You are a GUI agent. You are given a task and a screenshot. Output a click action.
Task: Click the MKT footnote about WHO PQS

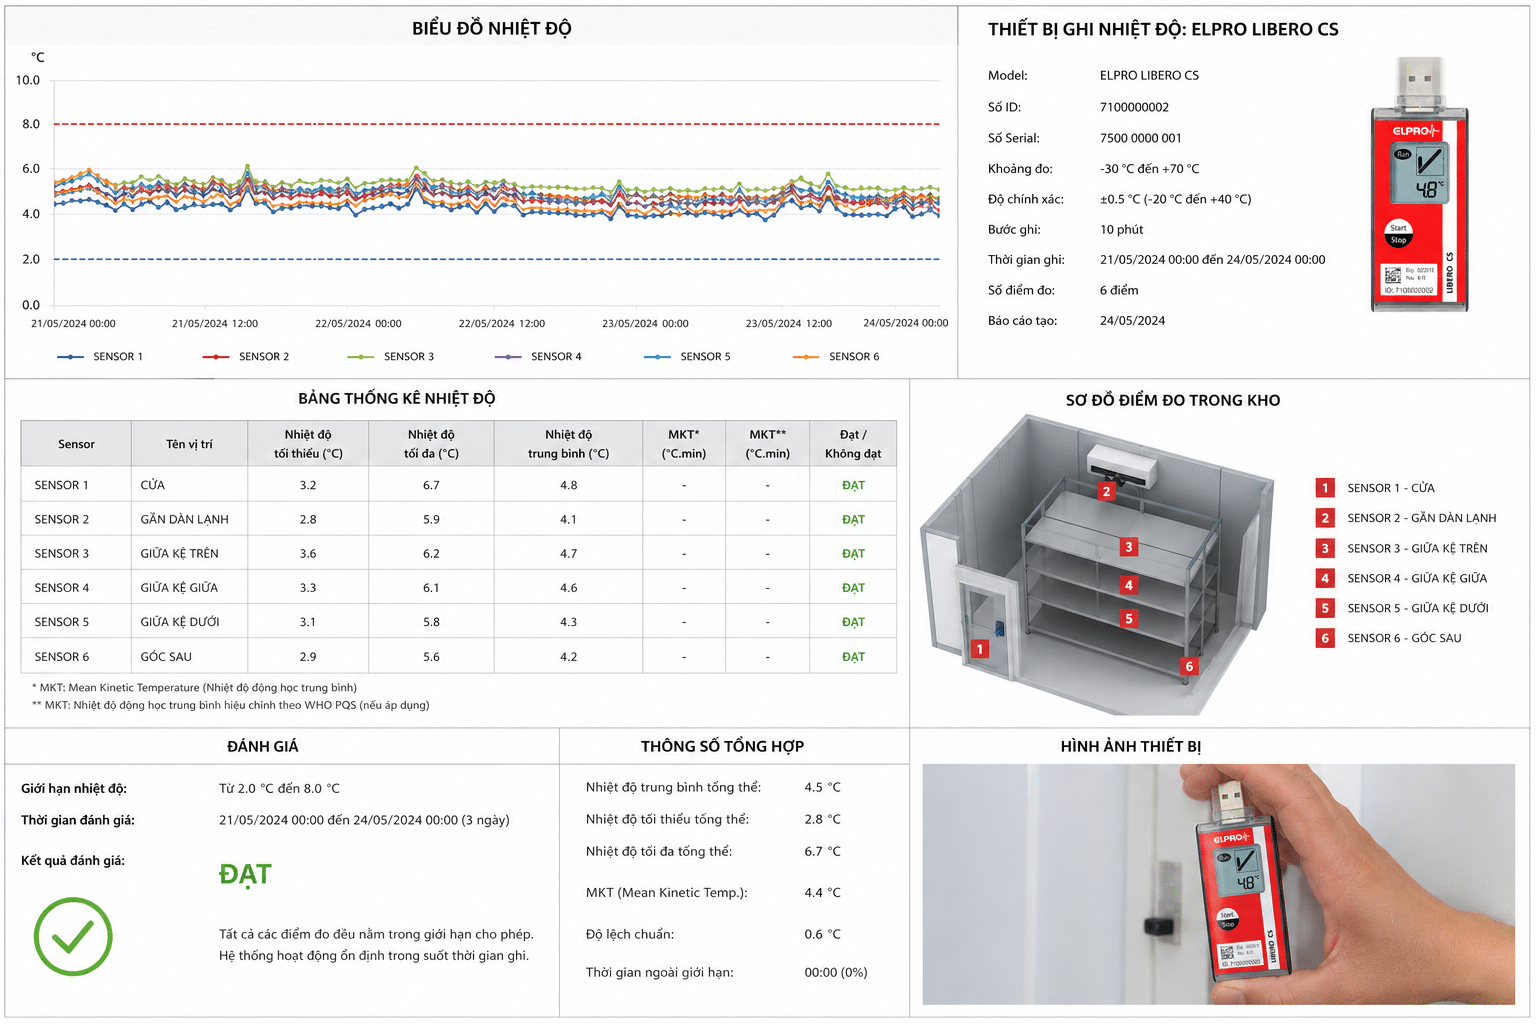231,705
